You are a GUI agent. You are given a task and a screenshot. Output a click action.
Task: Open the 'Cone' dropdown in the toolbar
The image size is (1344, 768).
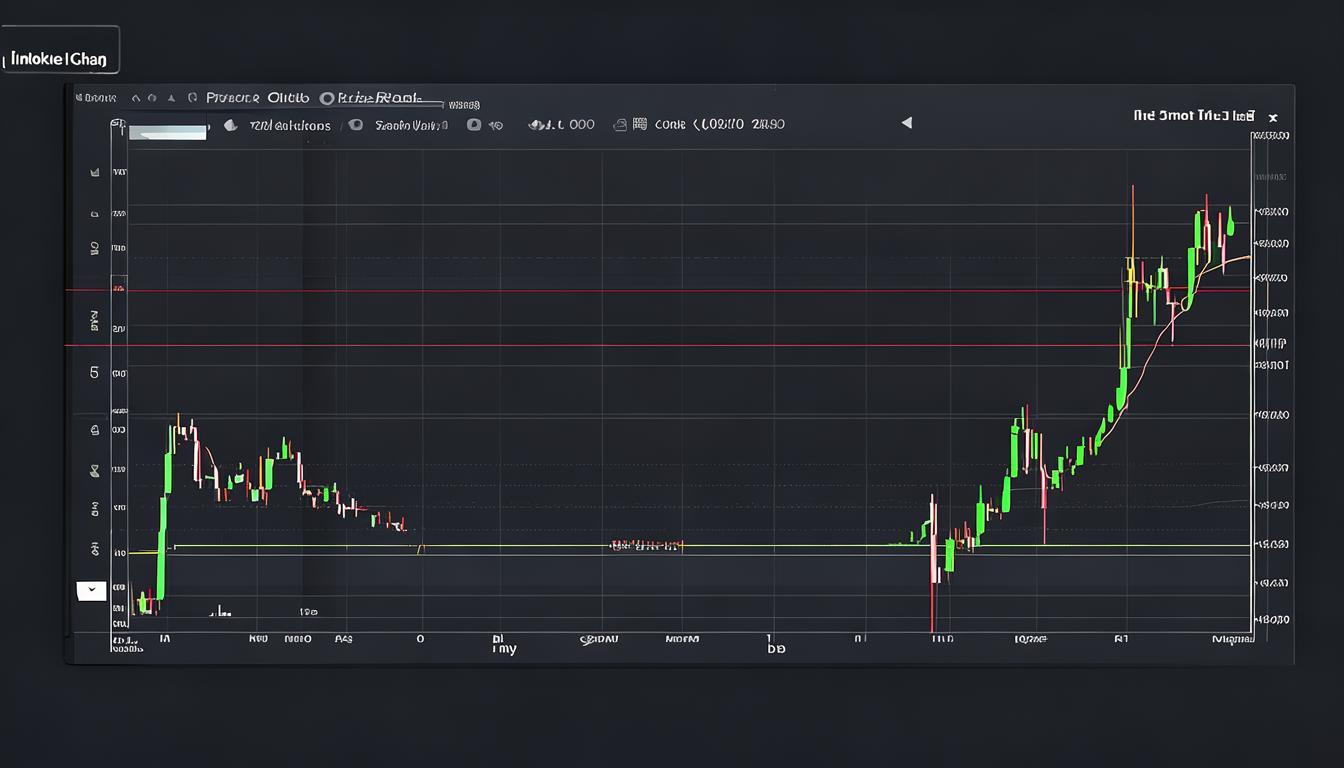[x=670, y=124]
